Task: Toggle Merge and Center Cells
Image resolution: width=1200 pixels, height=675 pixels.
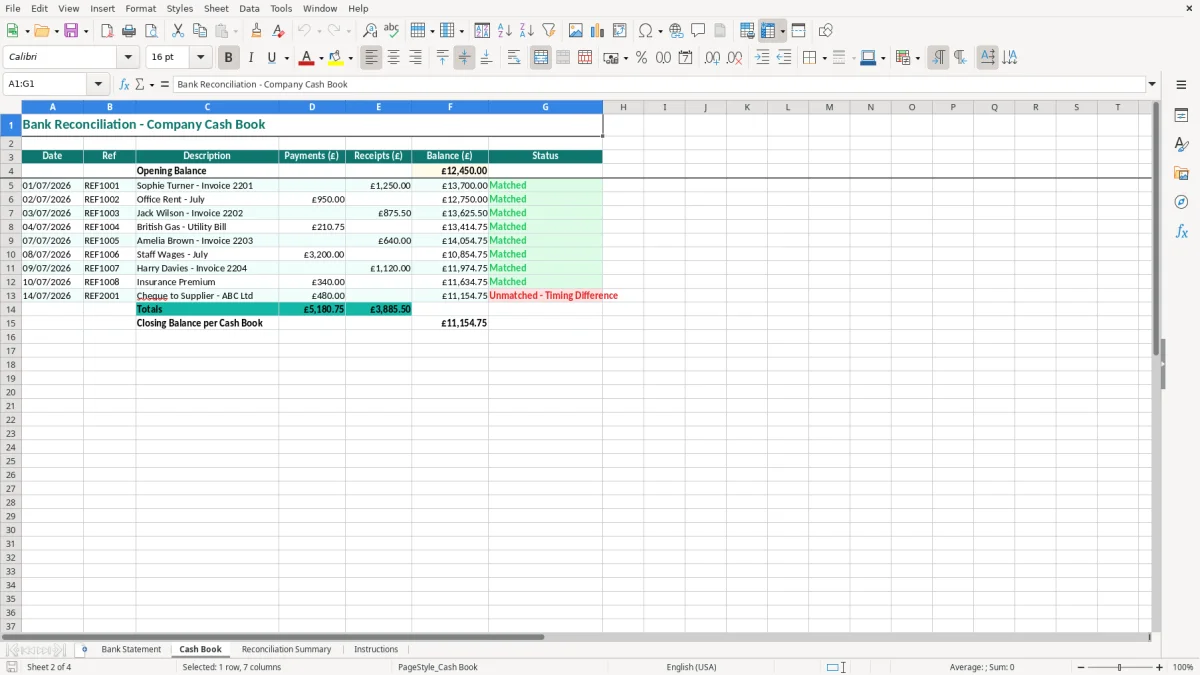Action: [x=541, y=58]
